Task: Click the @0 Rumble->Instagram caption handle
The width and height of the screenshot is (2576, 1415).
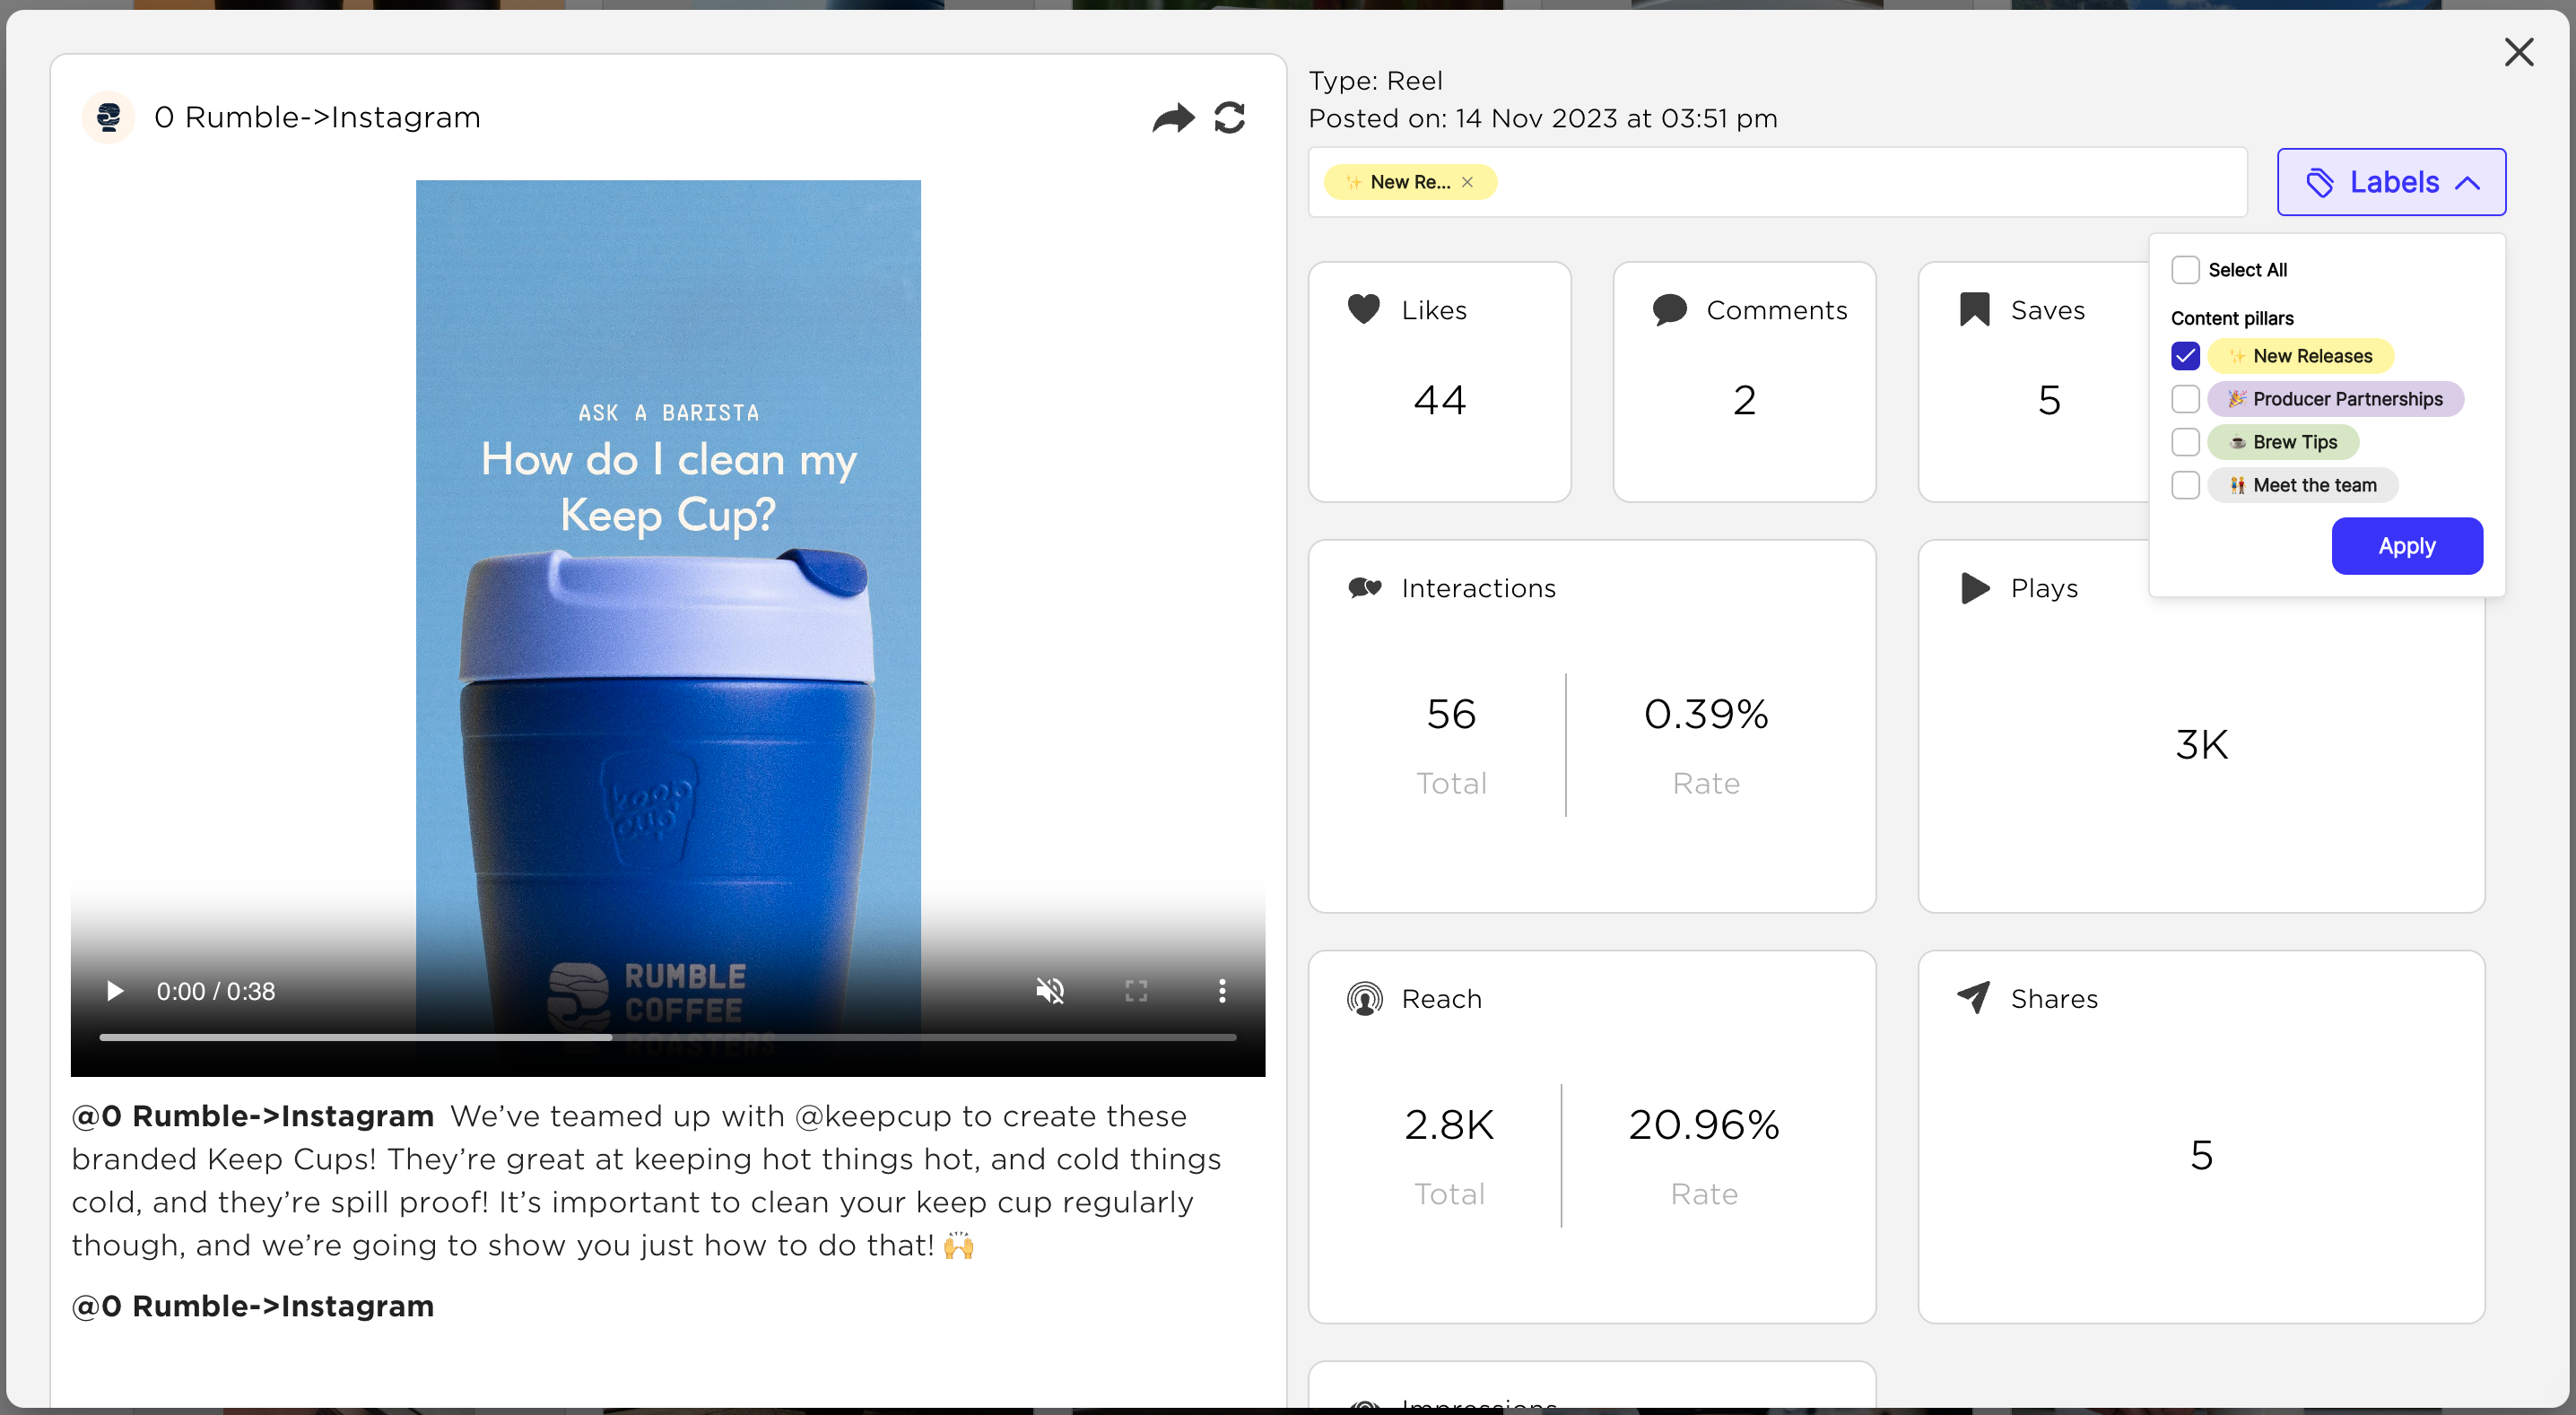Action: click(x=252, y=1116)
